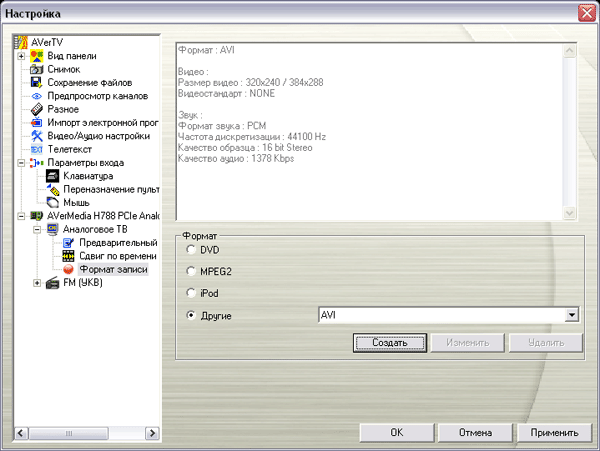Select Снимок in the settings tree
This screenshot has width=600, height=451.
click(64, 69)
